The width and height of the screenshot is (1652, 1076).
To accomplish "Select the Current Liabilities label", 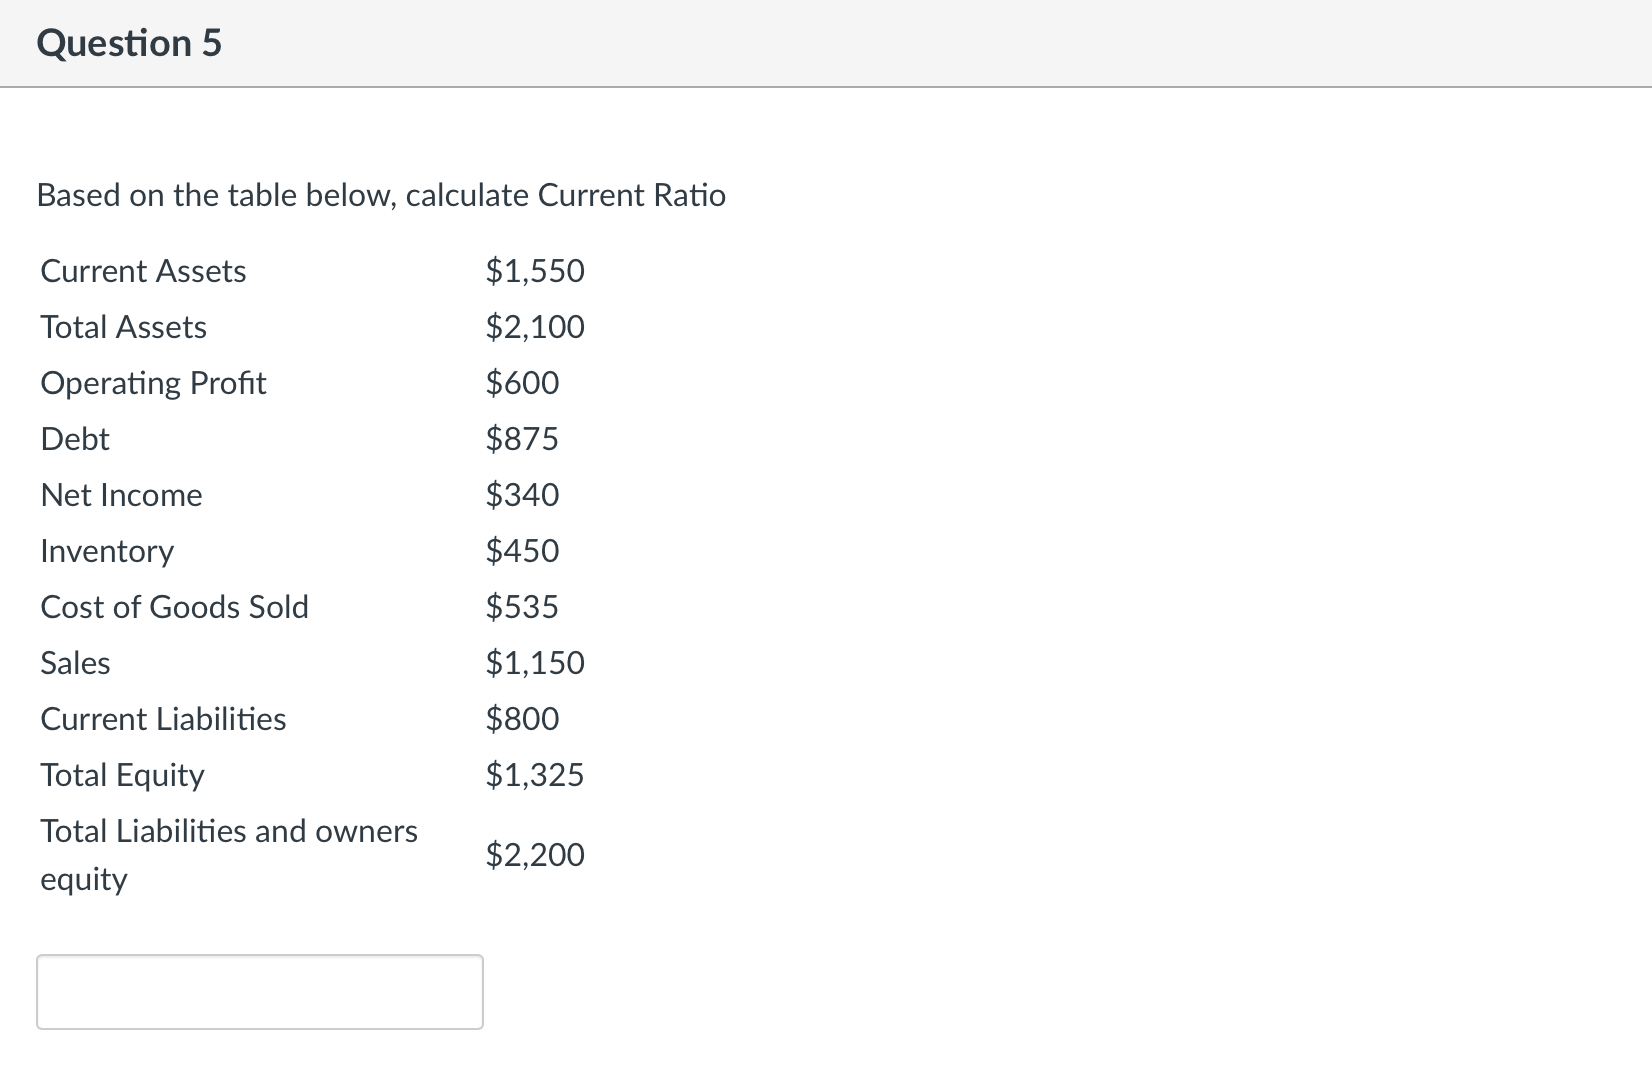I will [x=162, y=718].
